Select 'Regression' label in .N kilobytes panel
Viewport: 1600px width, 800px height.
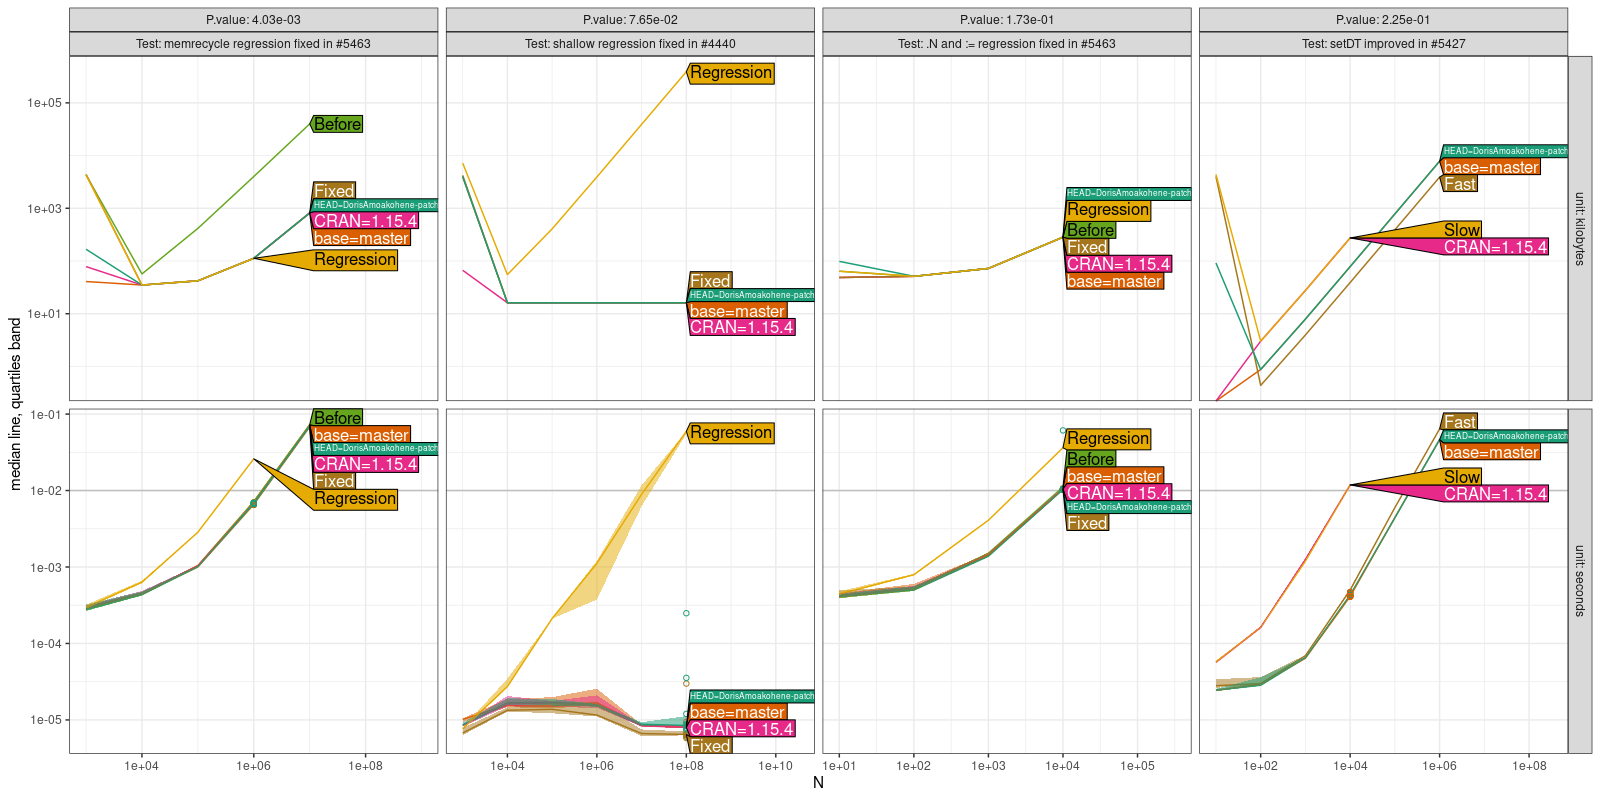[x=1108, y=210]
